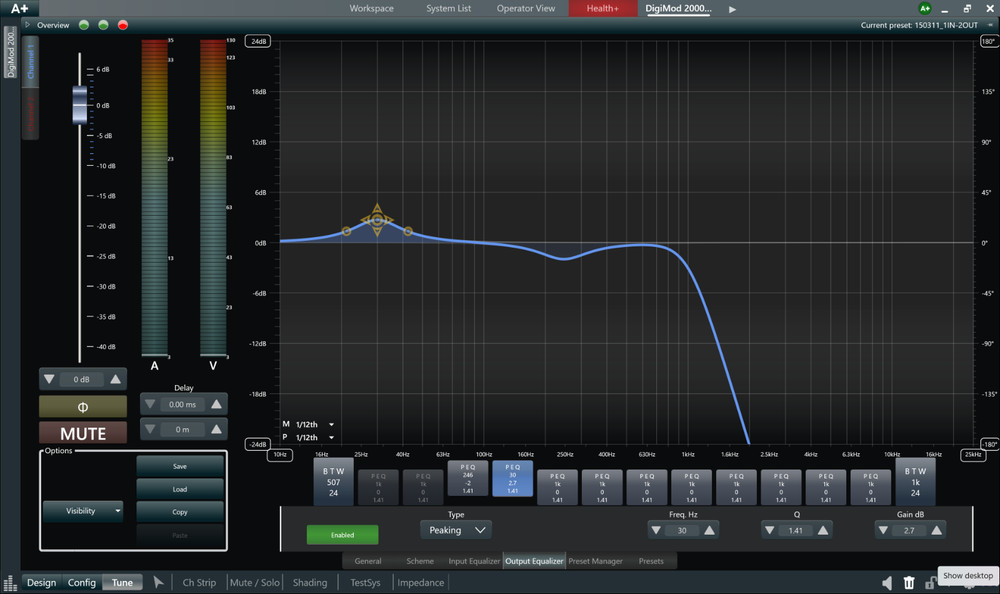
Task: Toggle the green Enabled filter button
Action: 342,535
